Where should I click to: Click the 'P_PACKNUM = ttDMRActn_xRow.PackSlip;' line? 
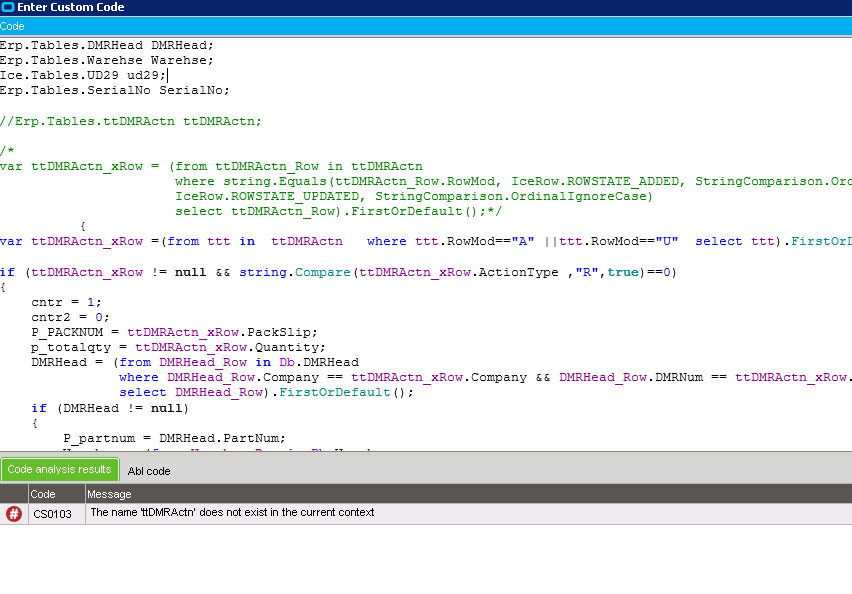[174, 332]
